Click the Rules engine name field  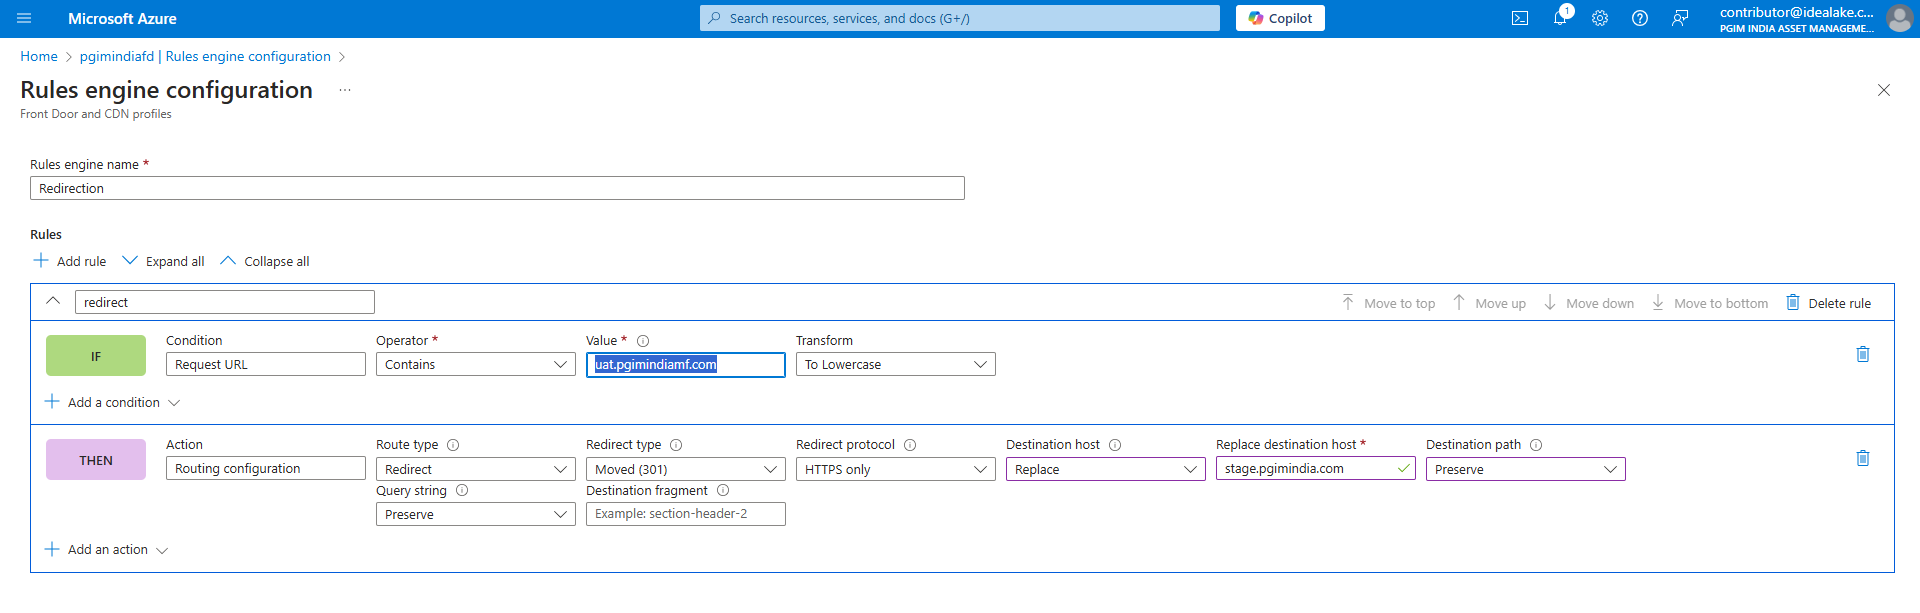(x=497, y=188)
